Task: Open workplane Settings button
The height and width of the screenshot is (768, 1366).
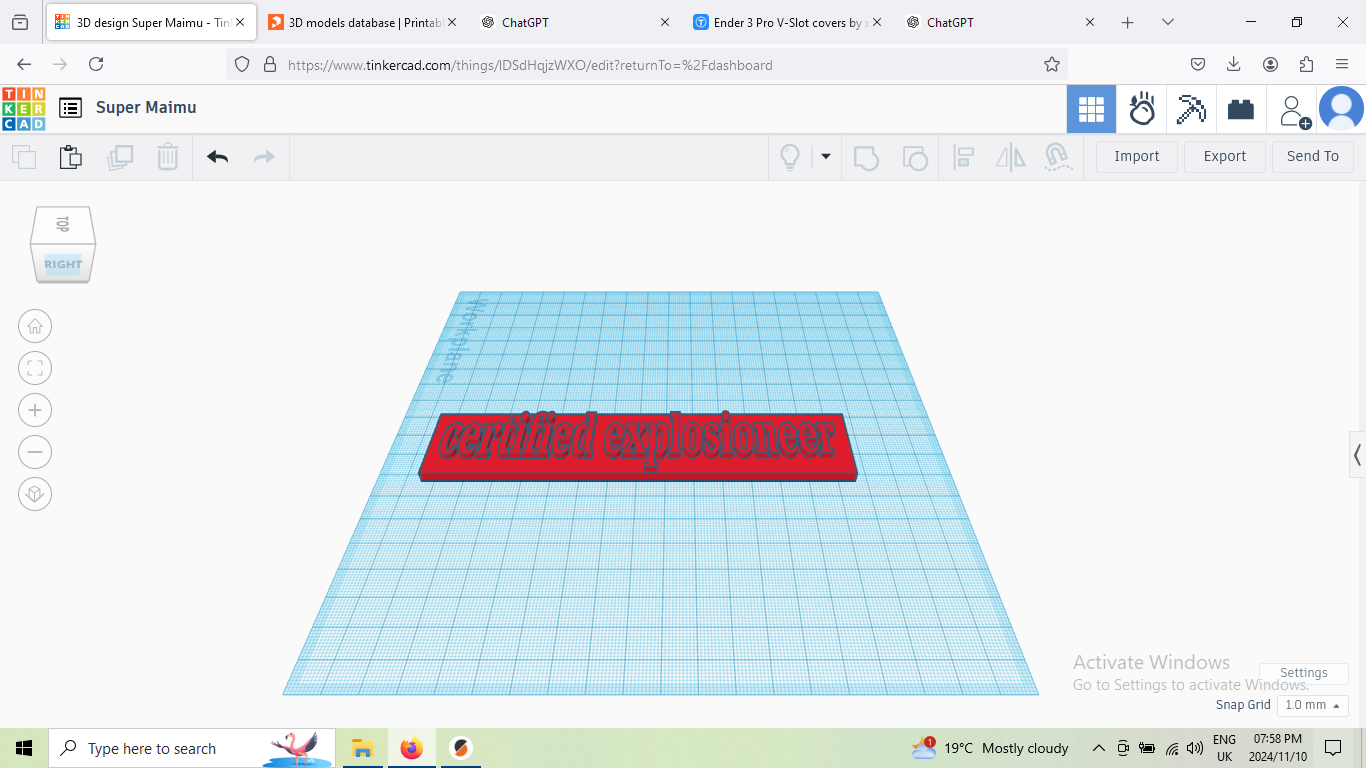Action: (1304, 673)
